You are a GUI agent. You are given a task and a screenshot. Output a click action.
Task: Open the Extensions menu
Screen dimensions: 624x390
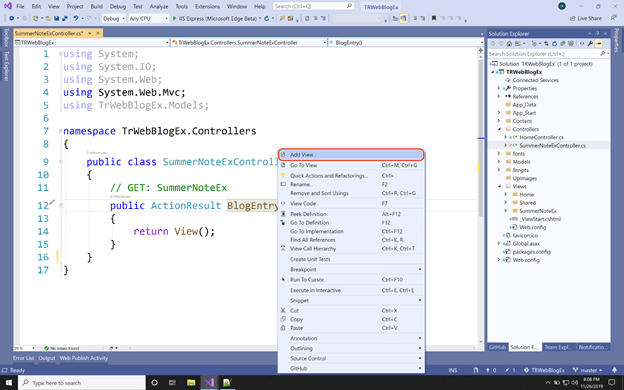[x=207, y=6]
